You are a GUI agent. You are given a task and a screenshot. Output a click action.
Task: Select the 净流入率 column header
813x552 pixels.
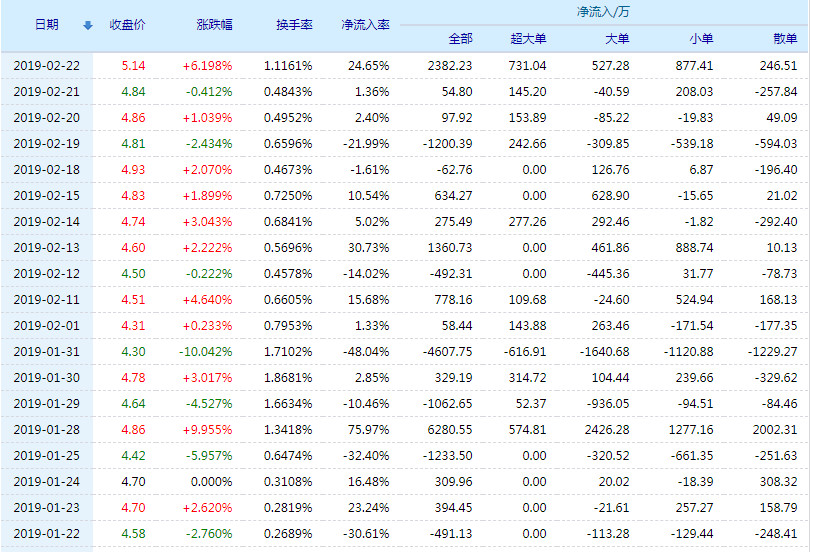[365, 24]
